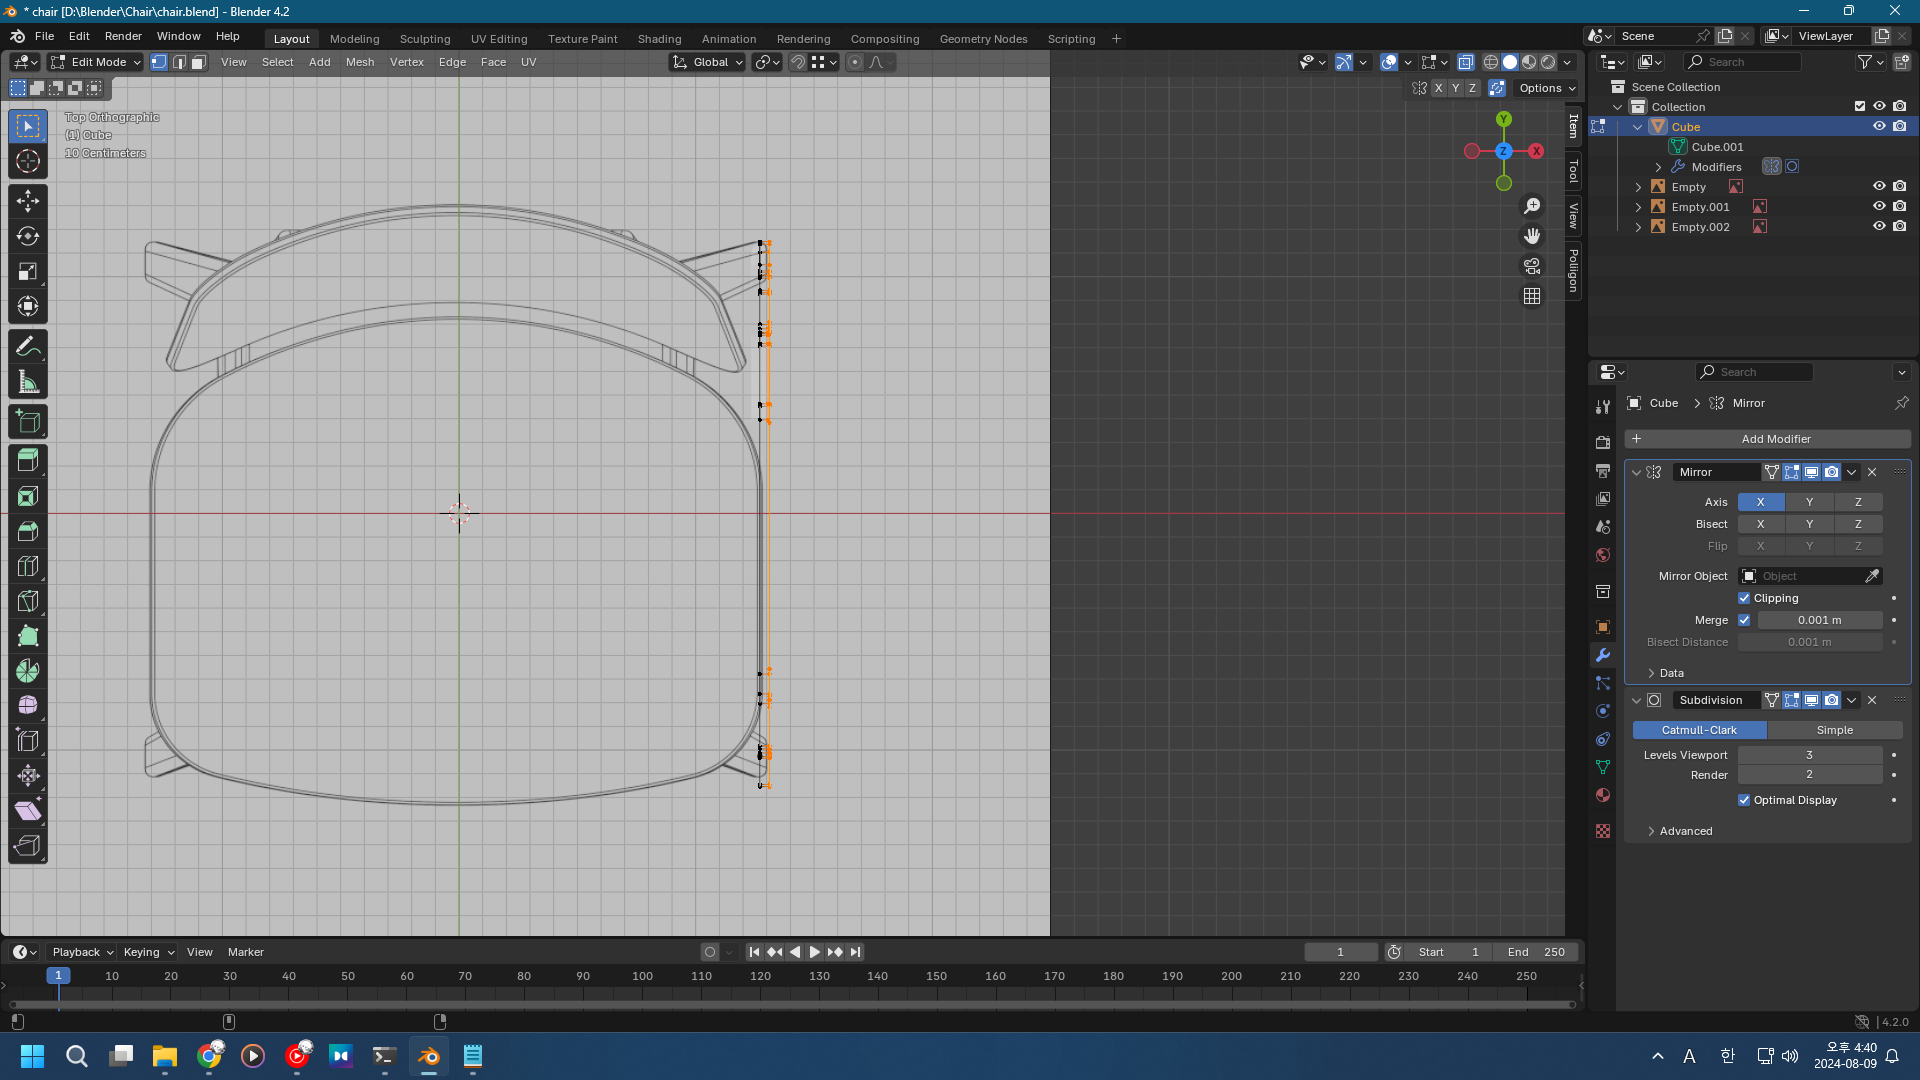Select the Add Cube tool

[28, 422]
